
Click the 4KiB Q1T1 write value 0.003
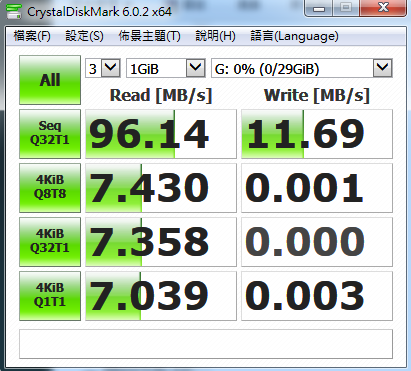[x=317, y=296]
